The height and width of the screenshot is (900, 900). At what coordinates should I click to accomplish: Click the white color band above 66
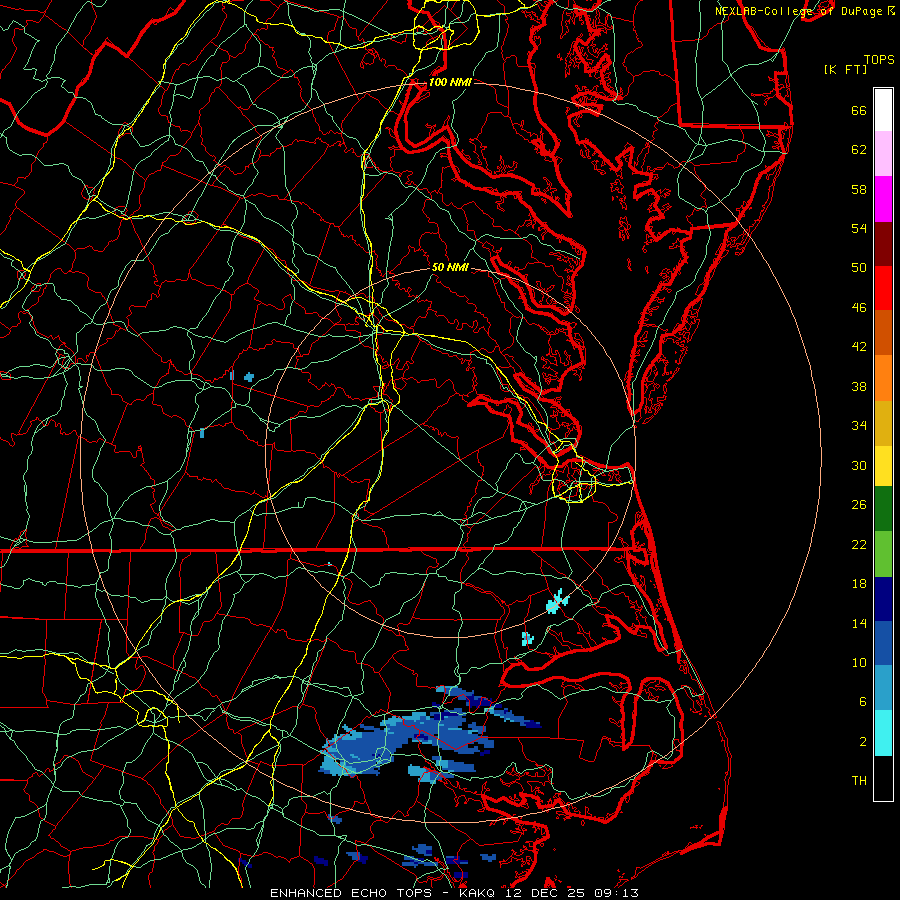pos(883,110)
